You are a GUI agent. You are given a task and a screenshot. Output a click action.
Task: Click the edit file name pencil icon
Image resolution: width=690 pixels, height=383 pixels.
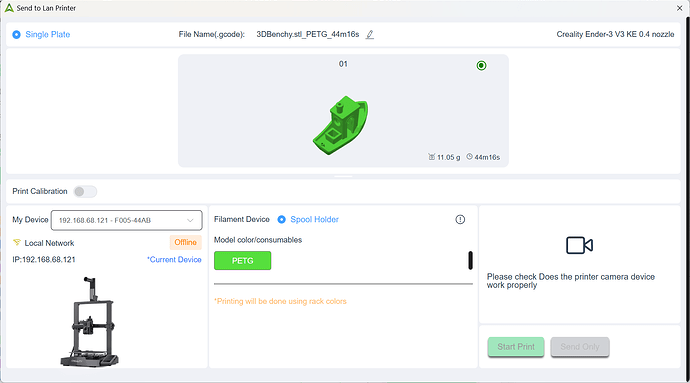[x=370, y=34]
